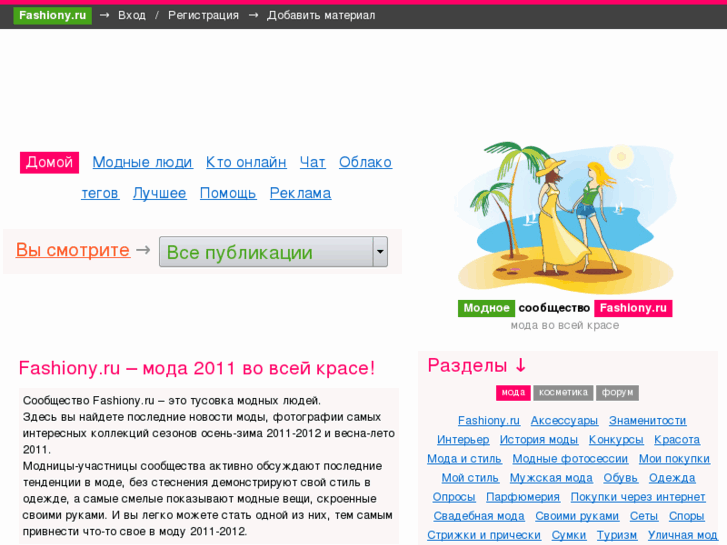Viewport: 727px width, 545px height.
Task: Click the down arrow beside Разделы
Action: [521, 365]
